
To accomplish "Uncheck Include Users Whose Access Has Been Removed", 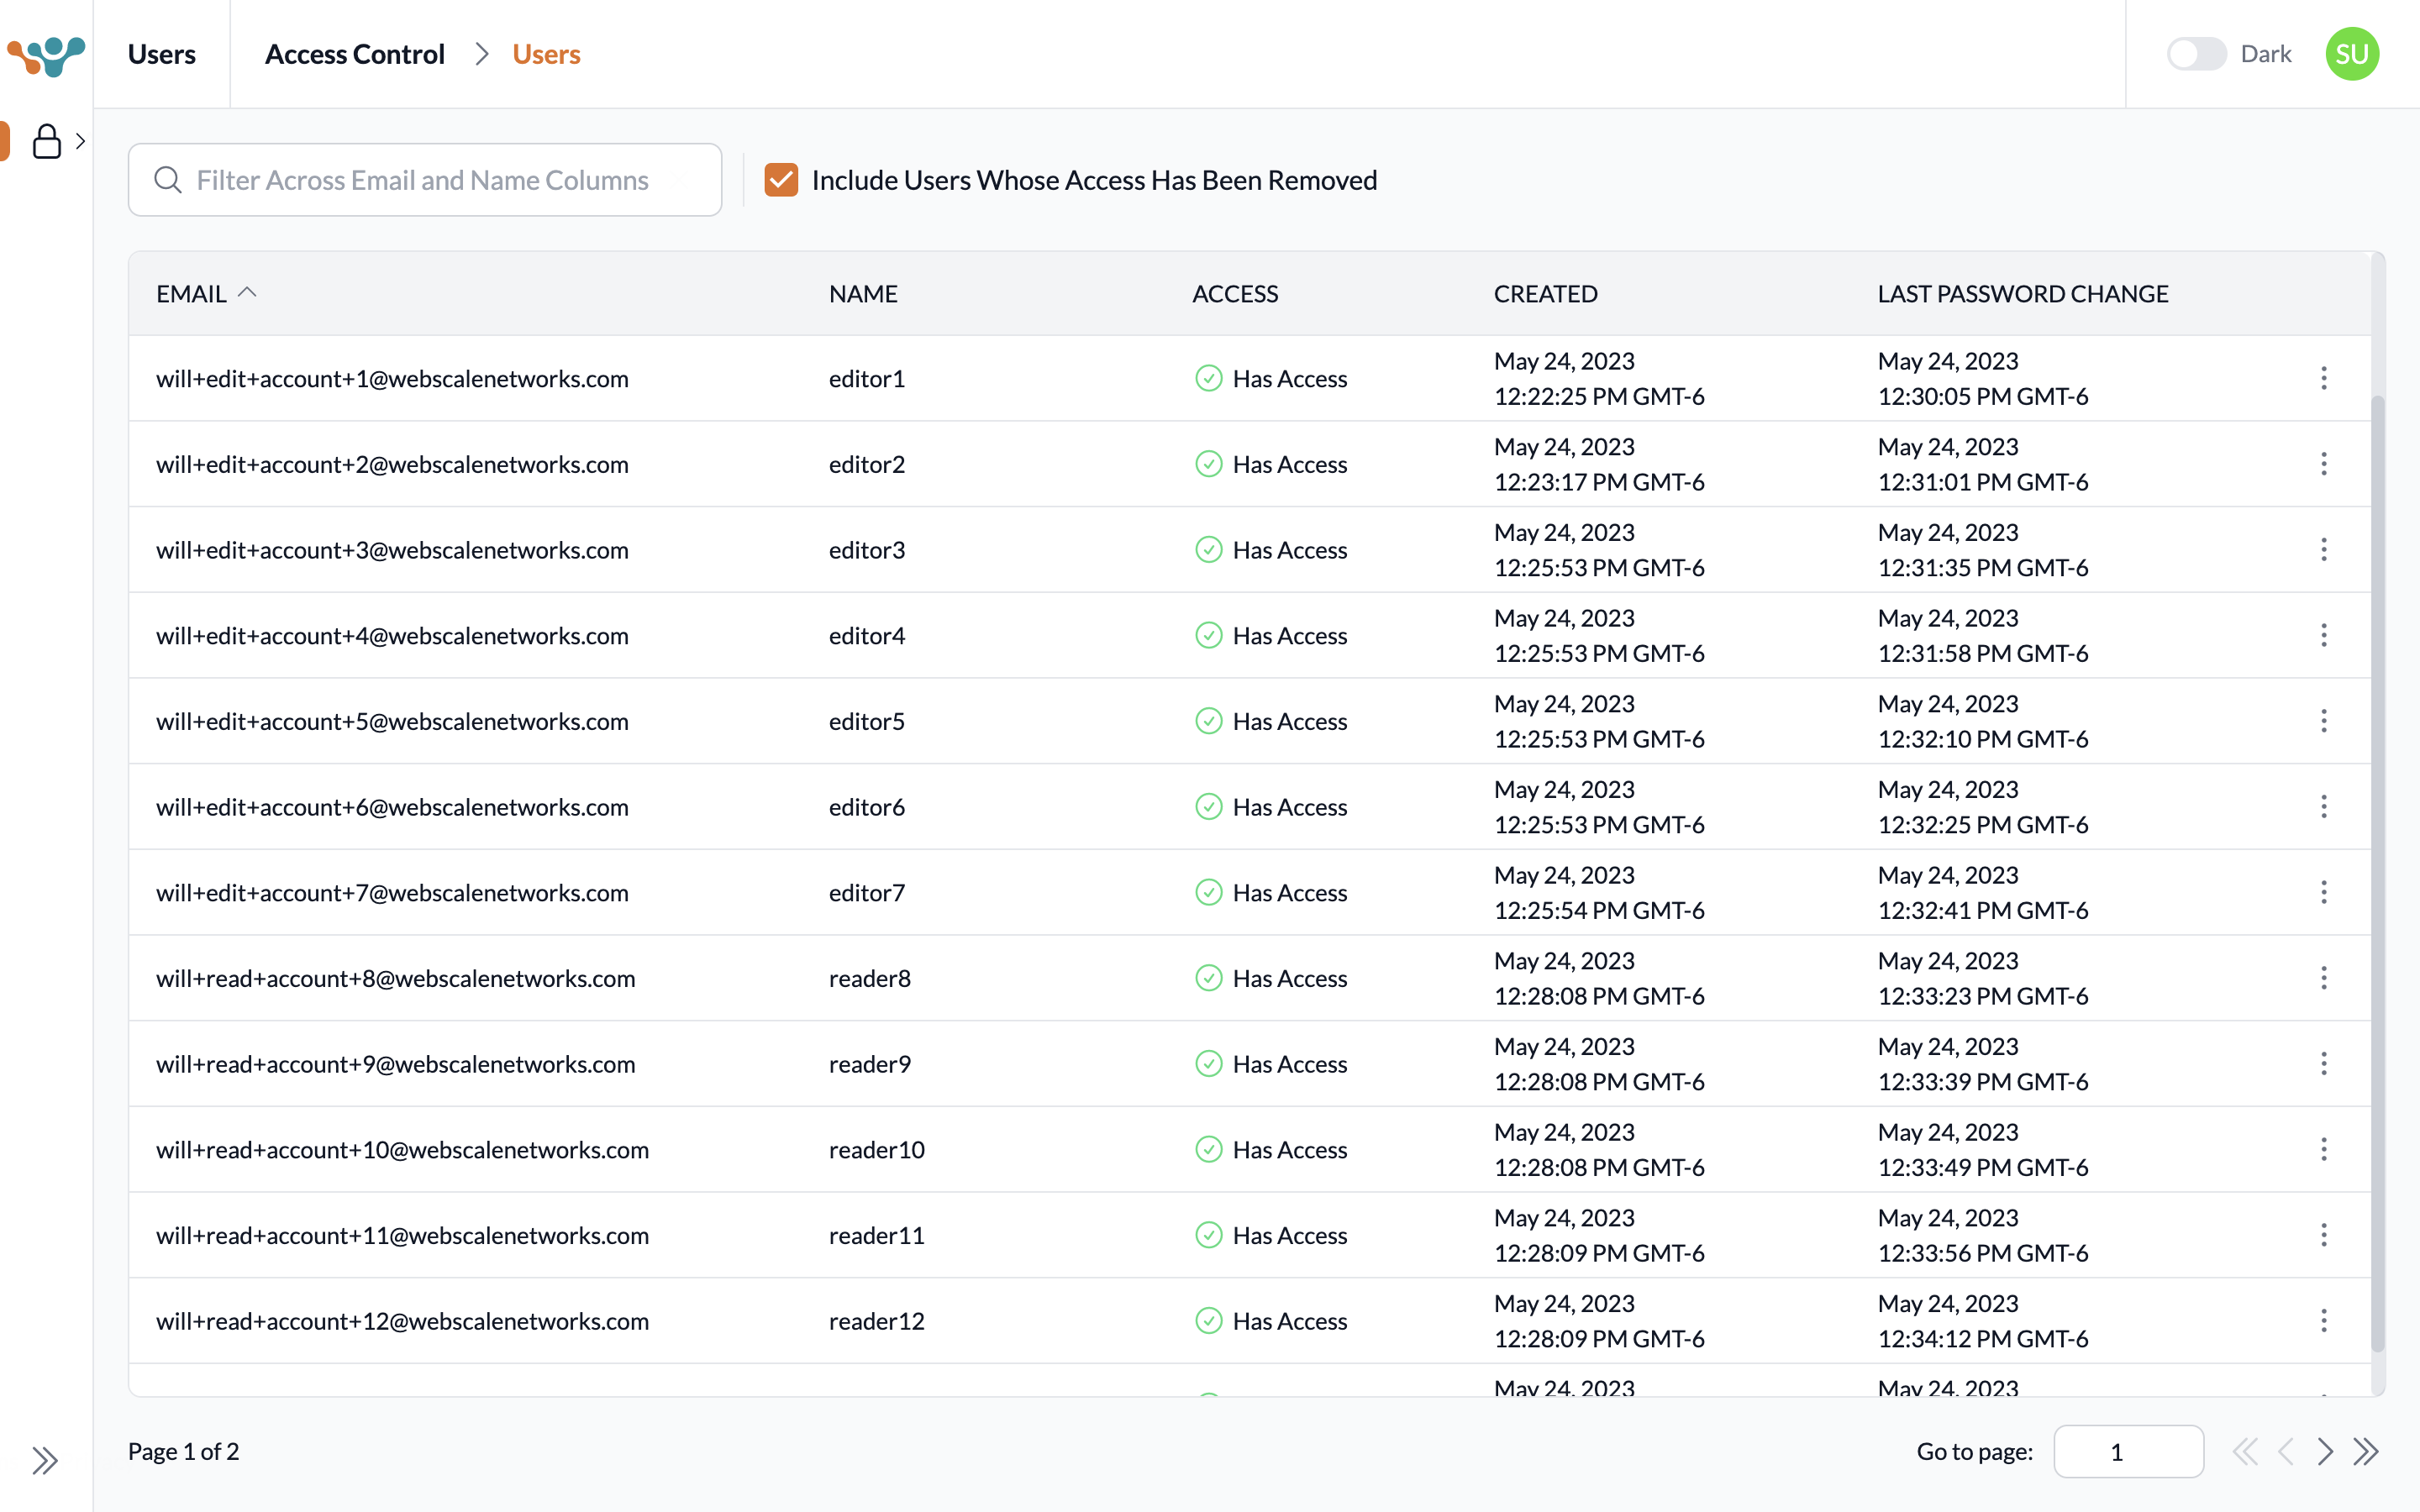I will (x=781, y=180).
